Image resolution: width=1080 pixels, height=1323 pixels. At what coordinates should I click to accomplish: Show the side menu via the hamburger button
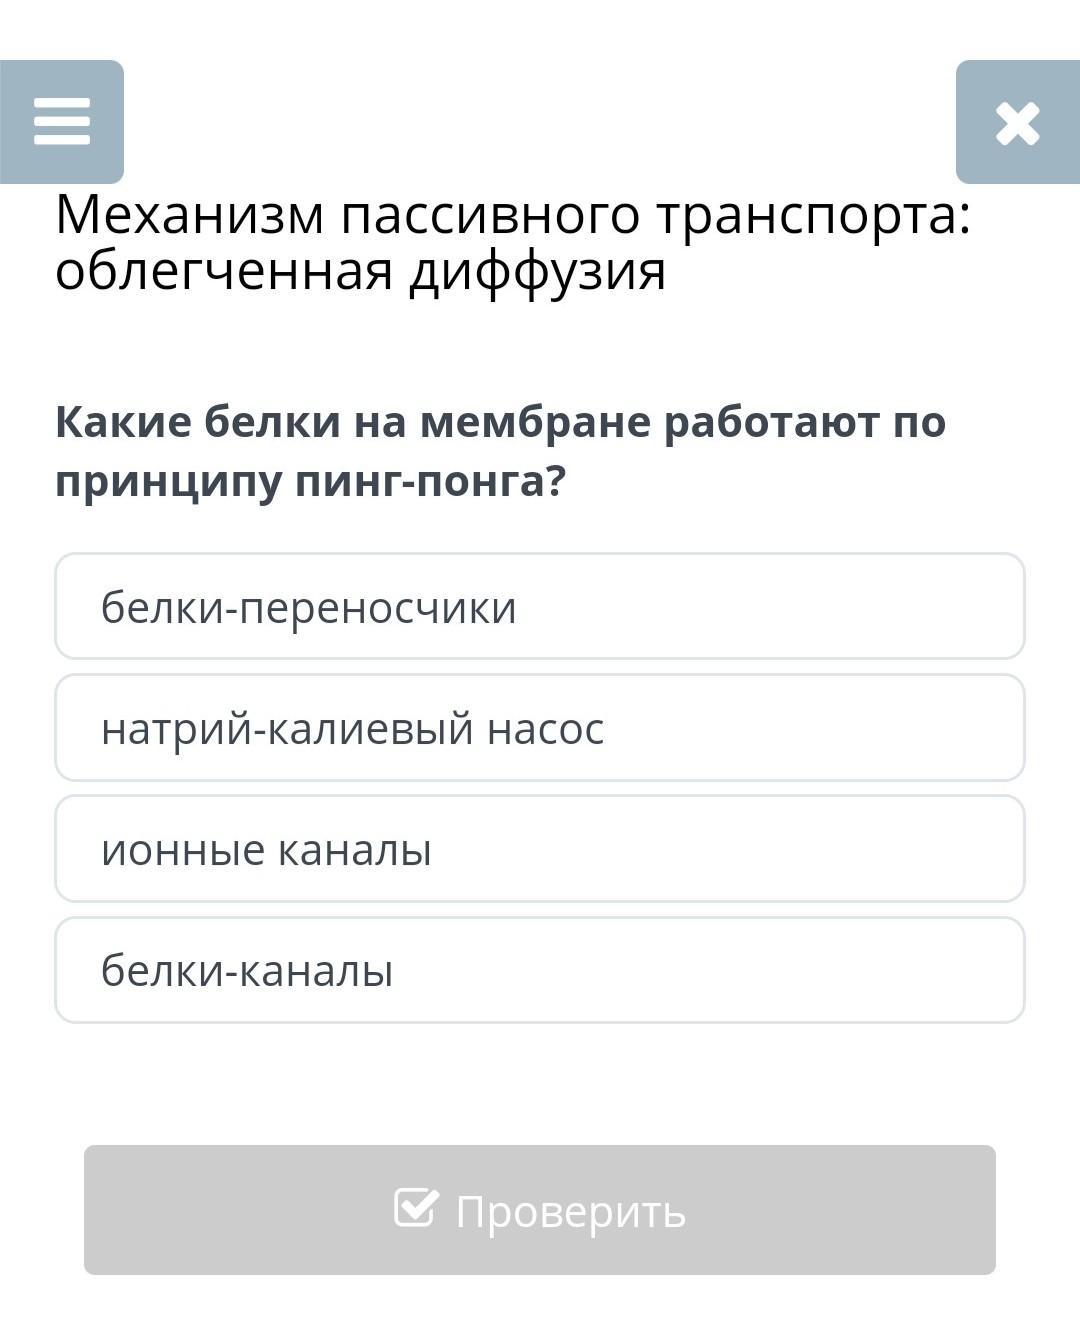[62, 122]
